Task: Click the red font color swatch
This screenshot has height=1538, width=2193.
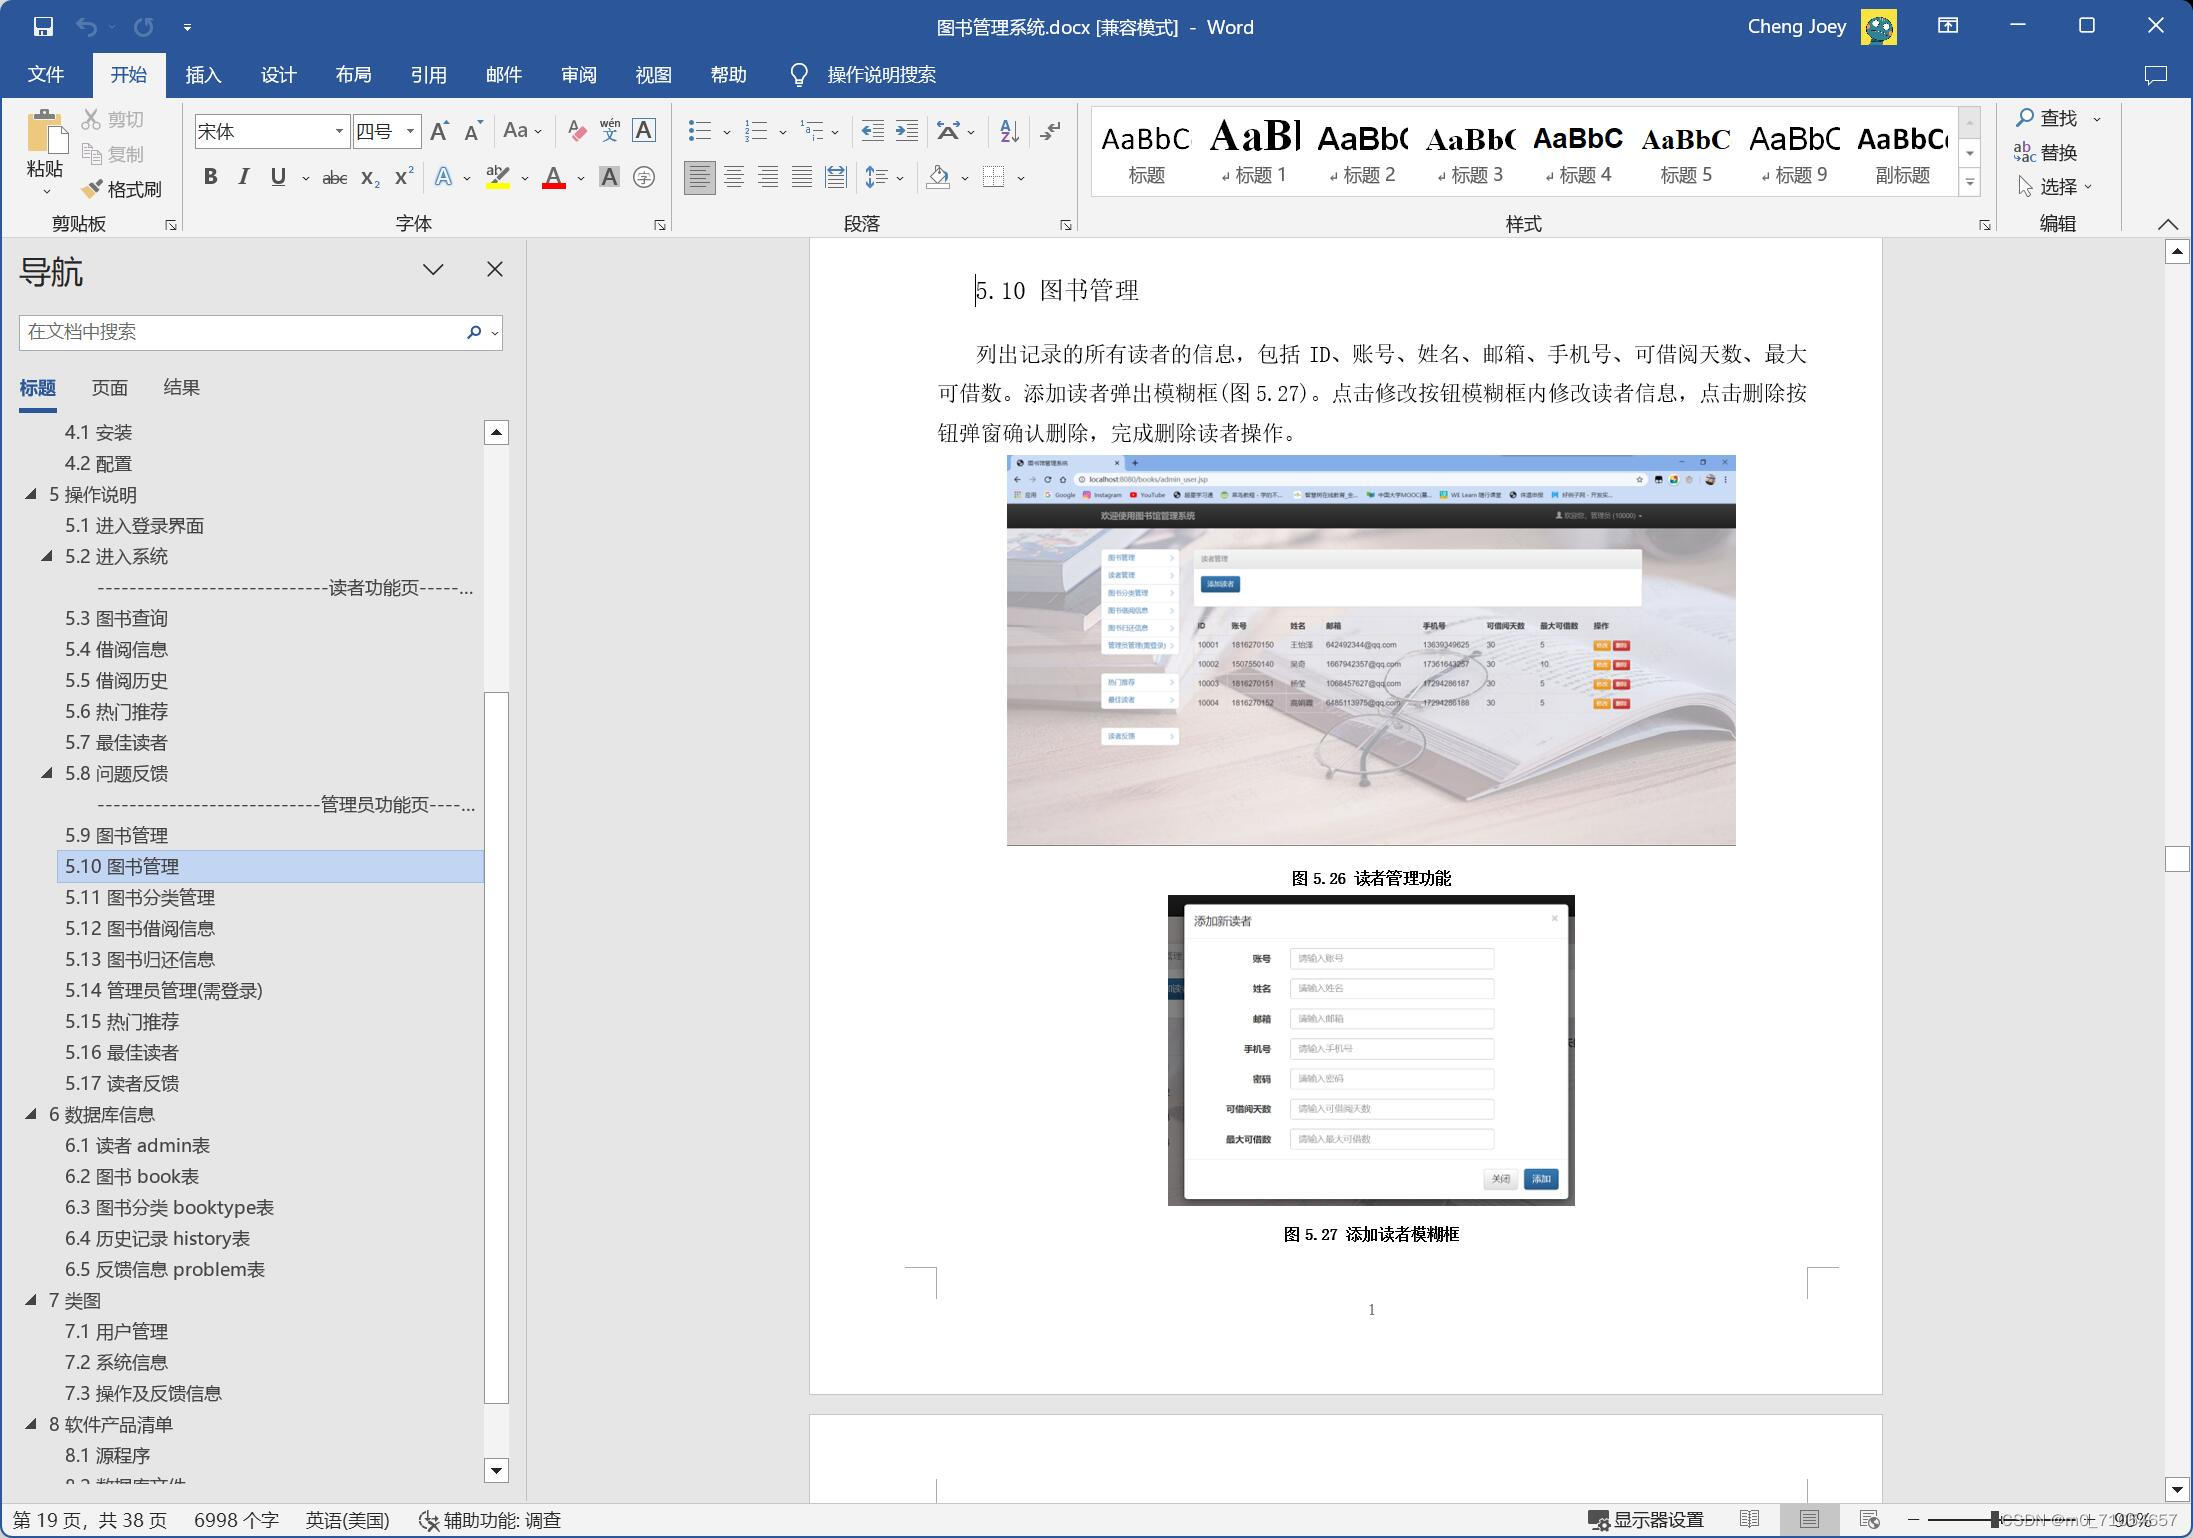Action: click(553, 178)
